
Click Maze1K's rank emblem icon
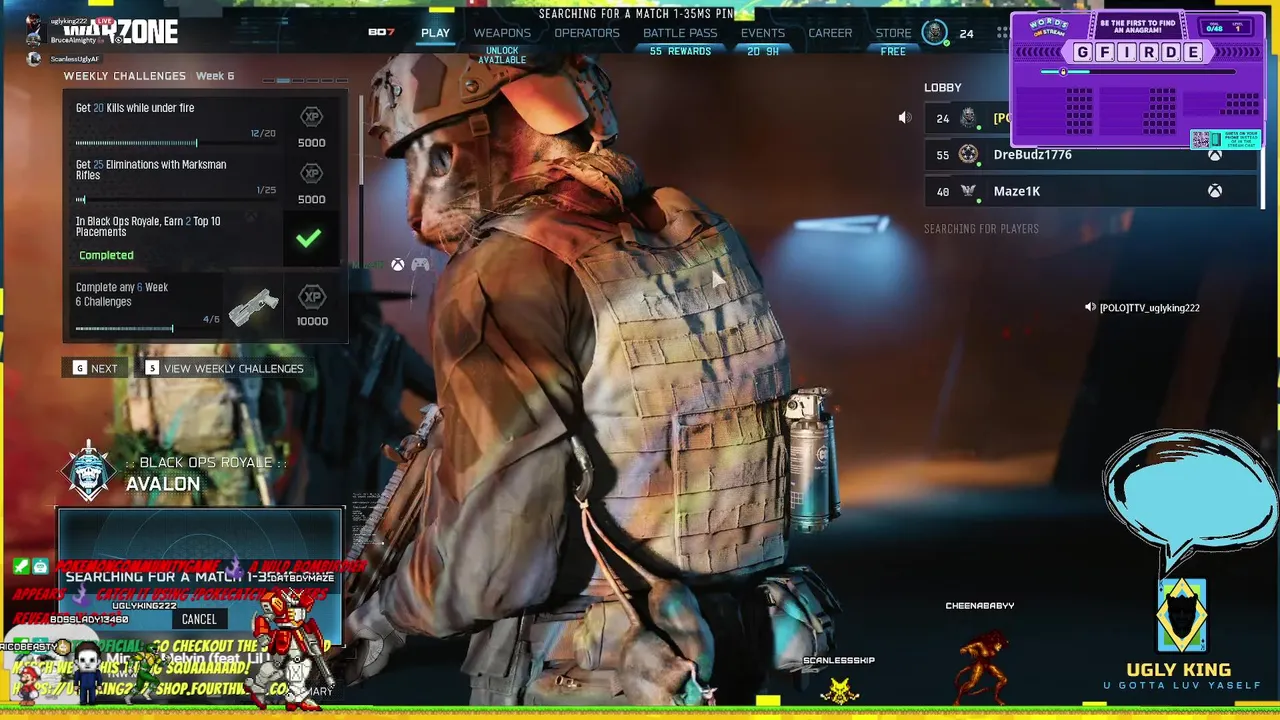pyautogui.click(x=968, y=191)
